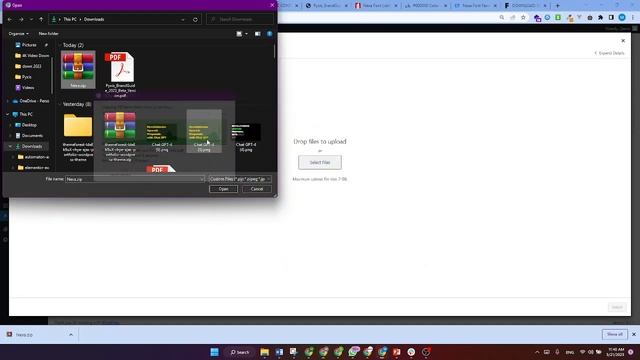Share this page icon in Chrome
Screen dimensions: 640x360
[x=513, y=18]
